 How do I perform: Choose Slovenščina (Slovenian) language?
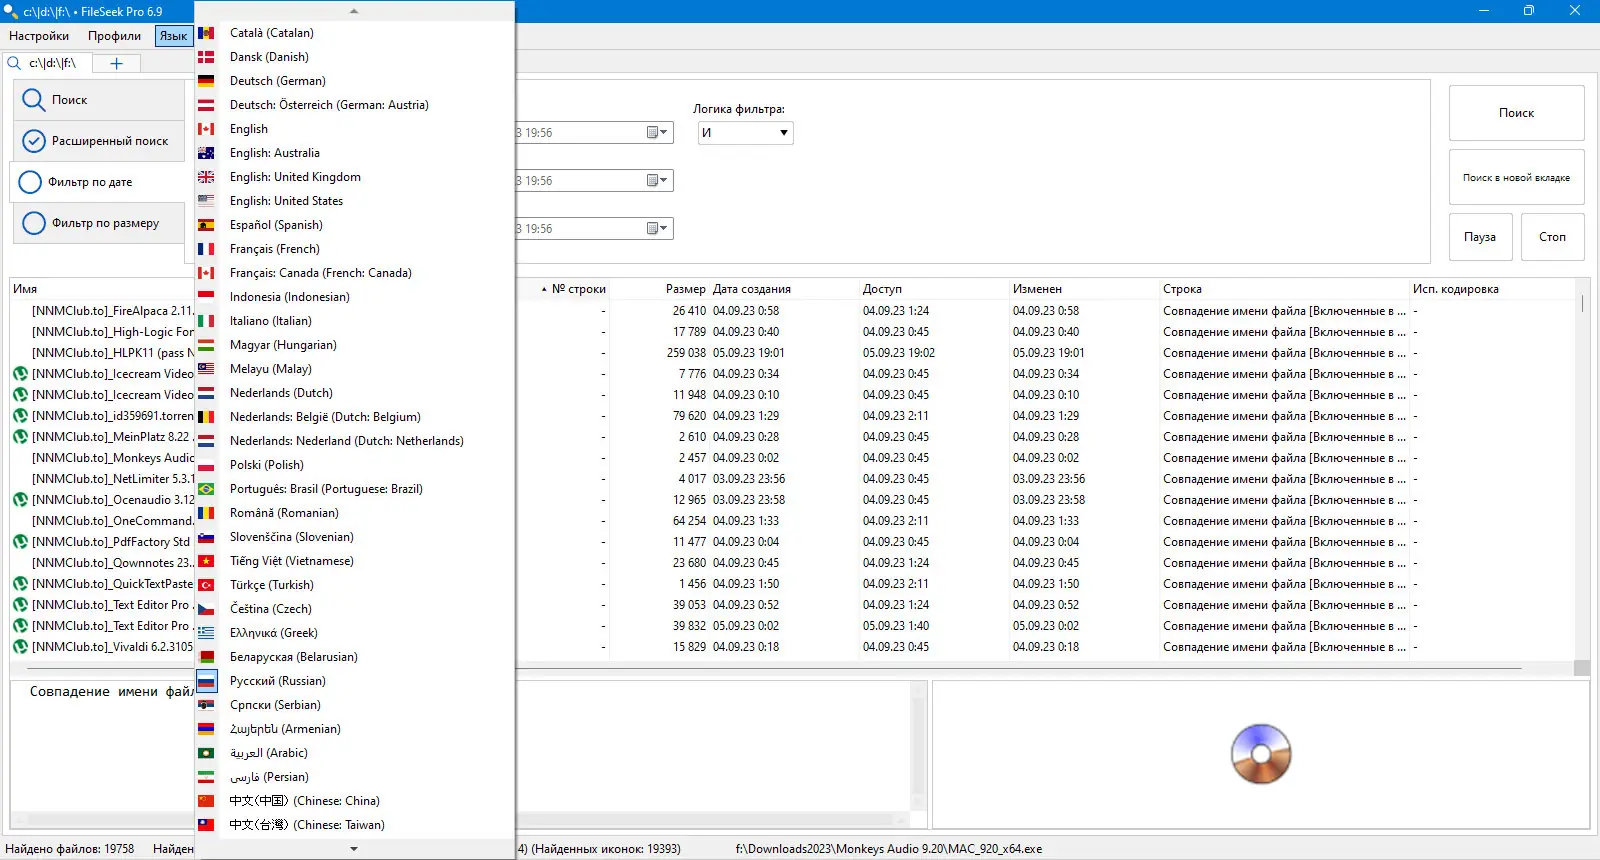[x=355, y=537]
